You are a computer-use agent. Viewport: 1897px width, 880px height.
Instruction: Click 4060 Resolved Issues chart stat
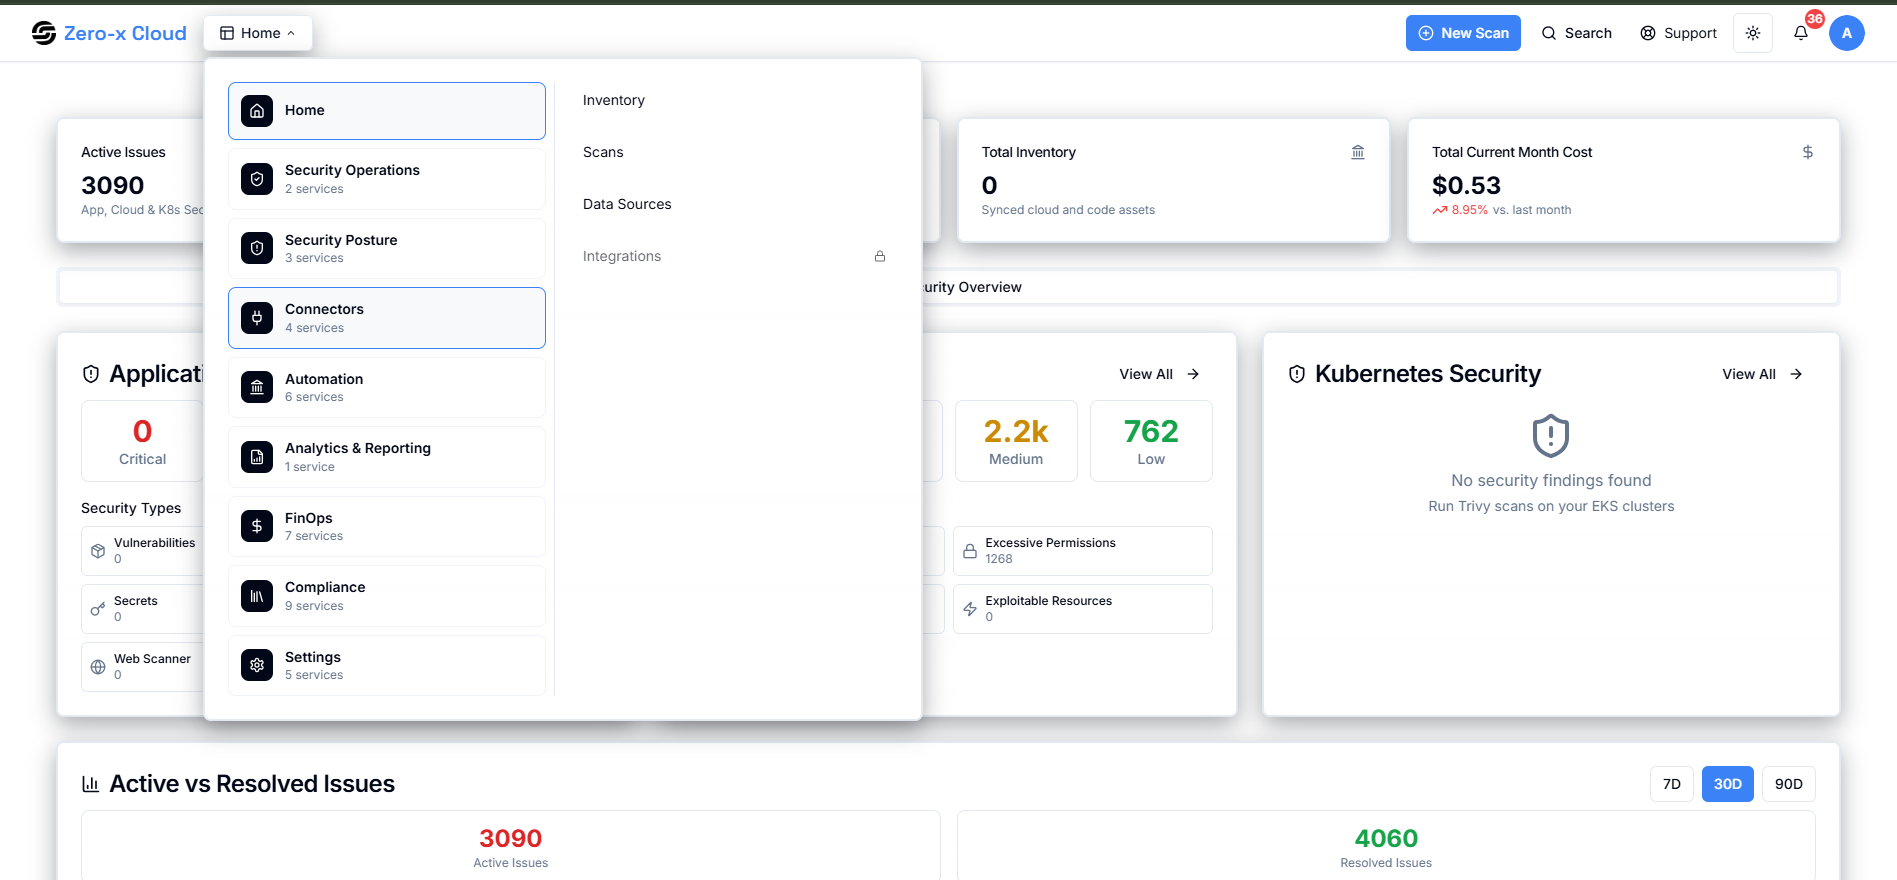1386,846
